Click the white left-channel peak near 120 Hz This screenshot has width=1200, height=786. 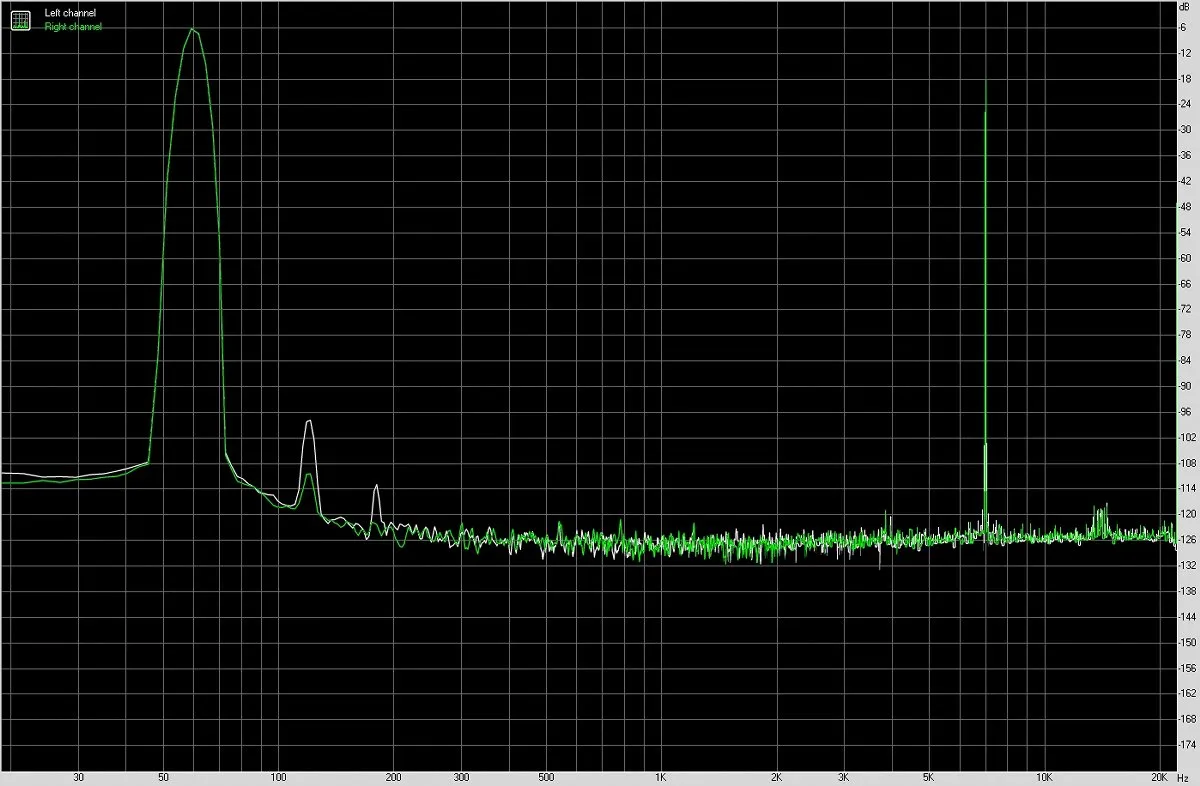coord(310,423)
